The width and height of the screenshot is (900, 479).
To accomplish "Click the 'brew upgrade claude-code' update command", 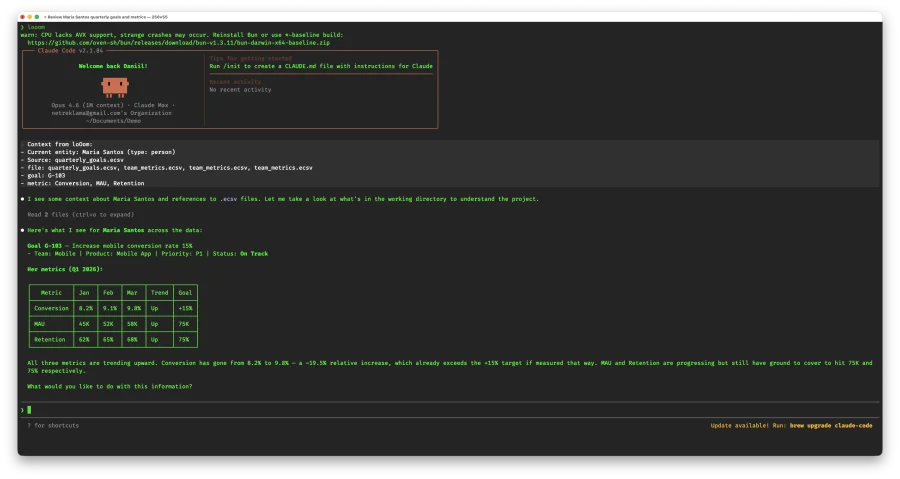I will pyautogui.click(x=832, y=425).
